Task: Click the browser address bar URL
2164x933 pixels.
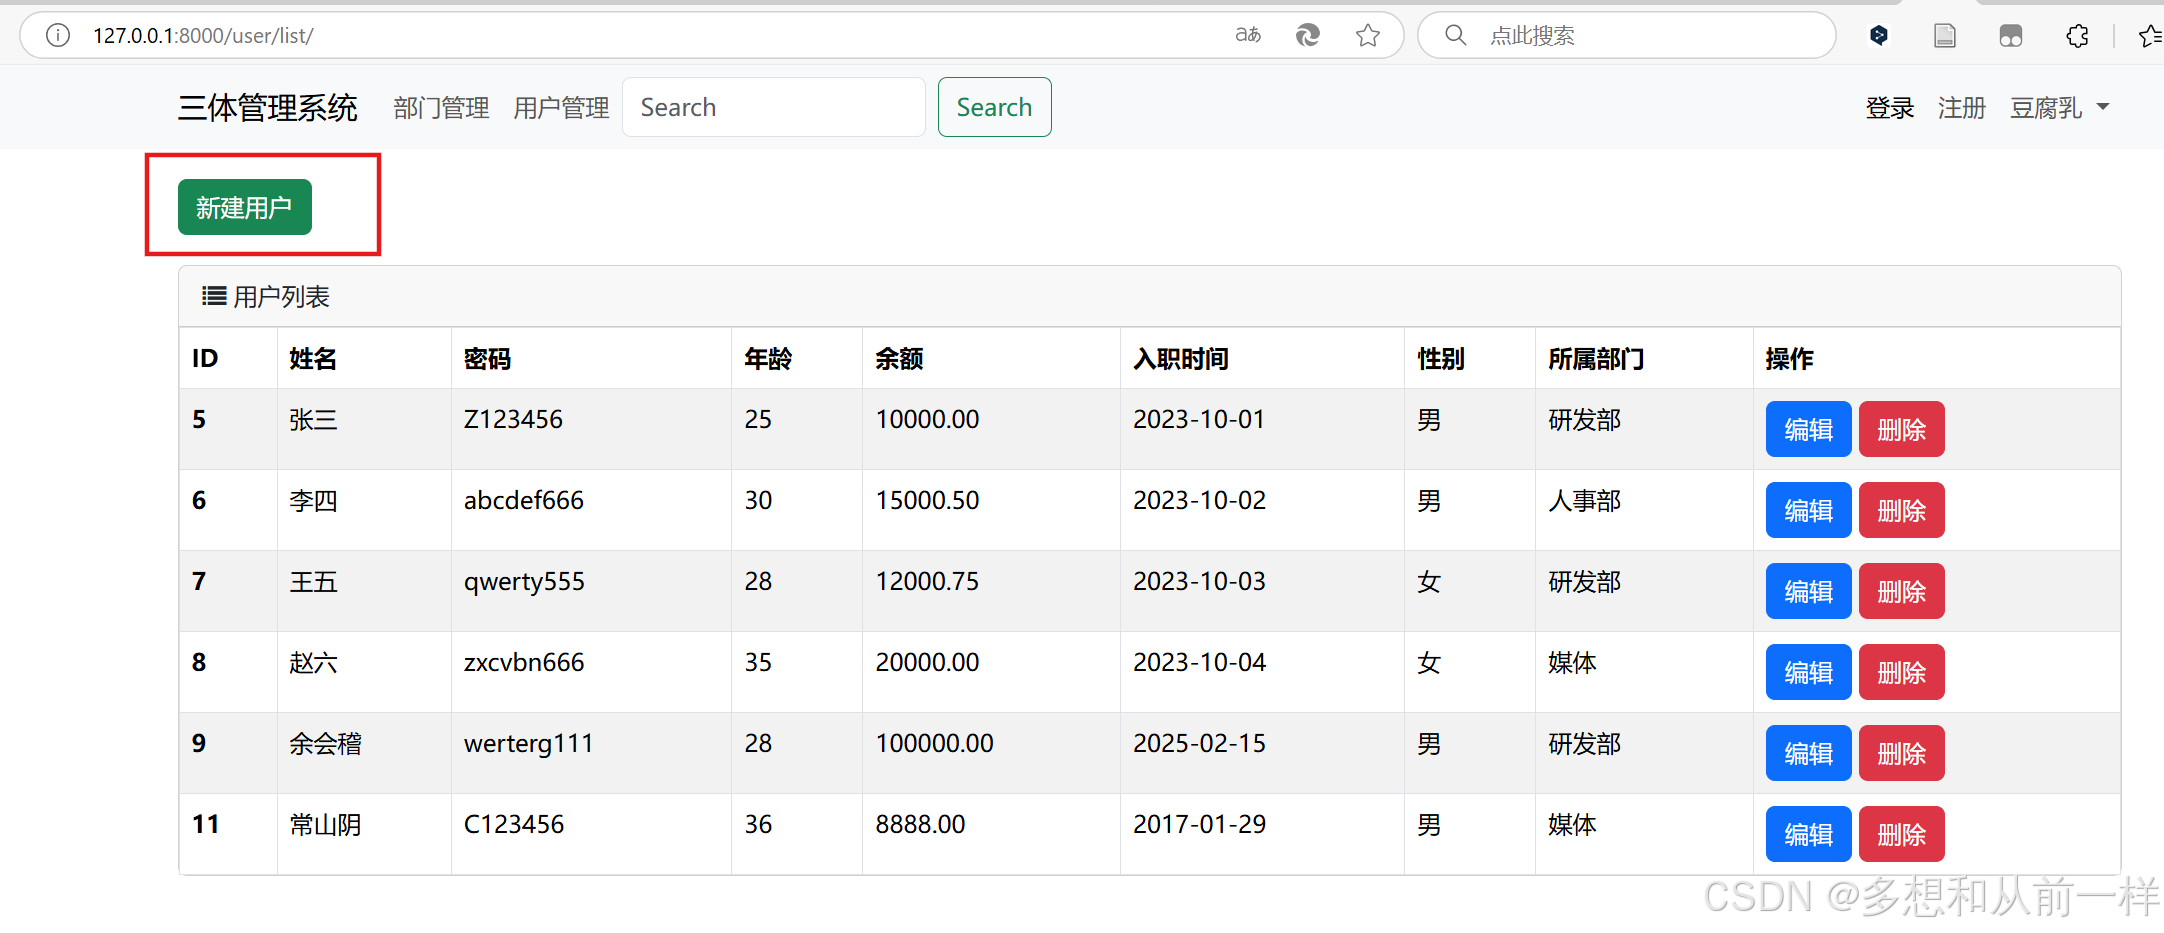Action: pyautogui.click(x=203, y=36)
